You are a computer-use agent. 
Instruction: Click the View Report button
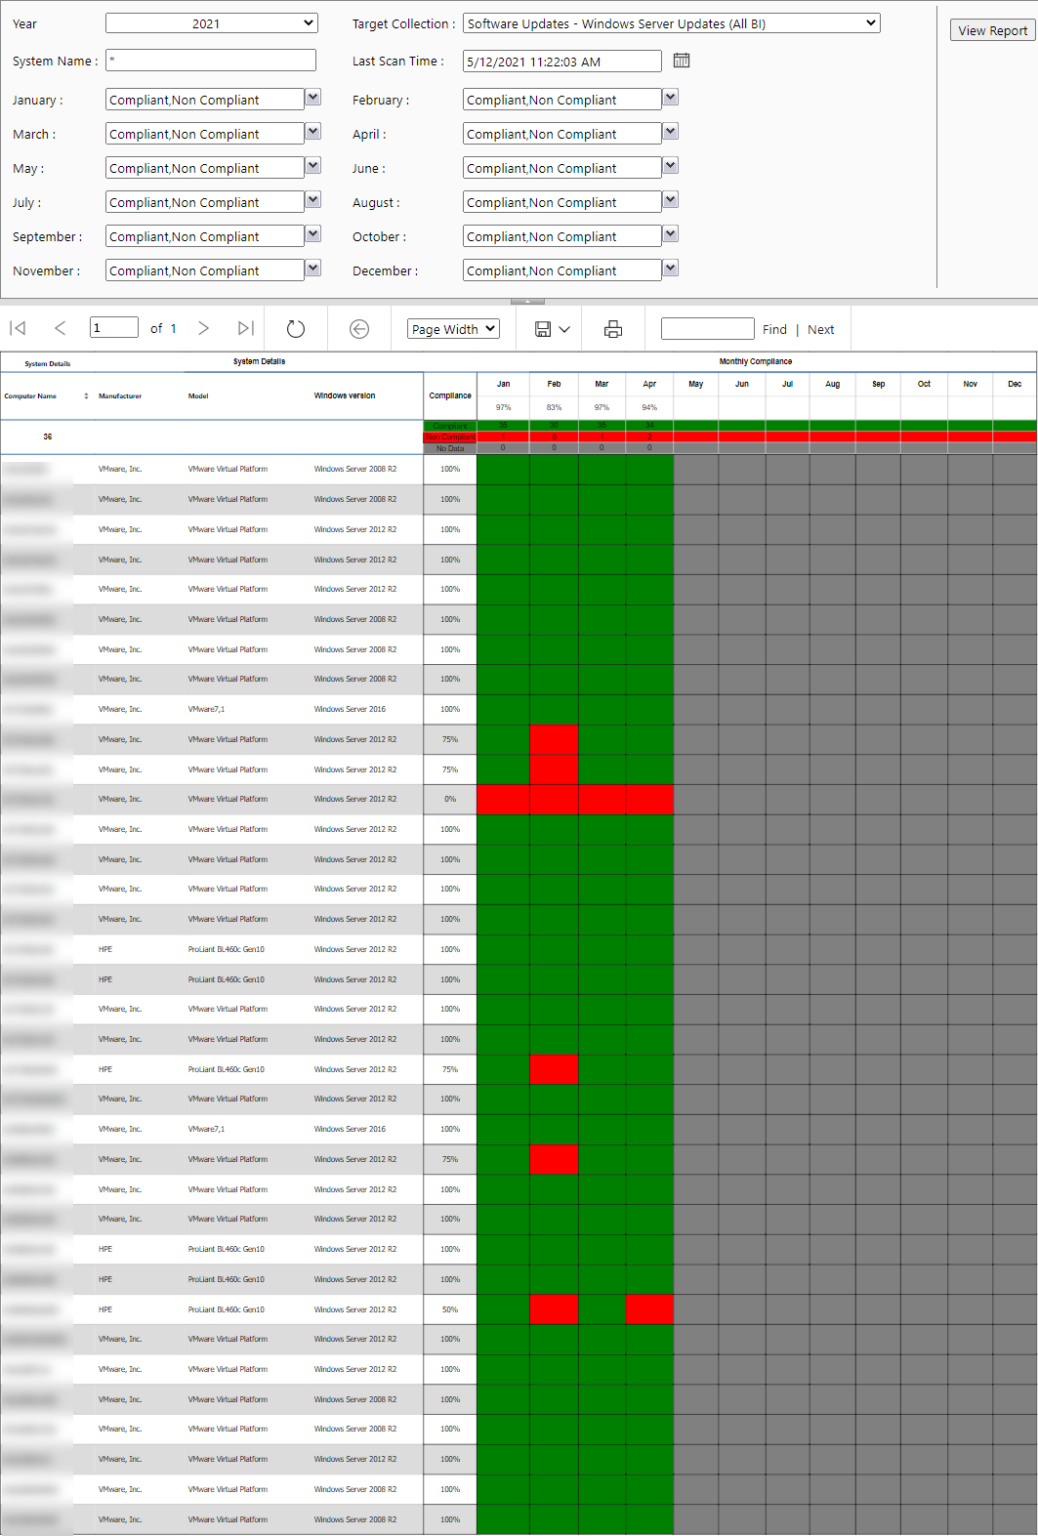pos(991,30)
